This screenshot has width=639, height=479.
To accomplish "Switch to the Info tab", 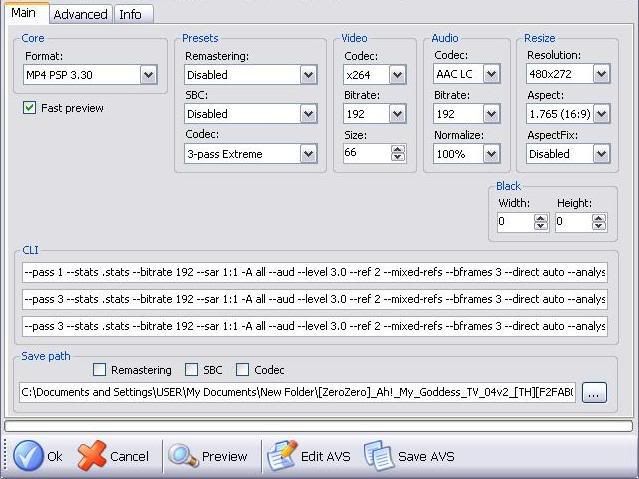I will point(133,14).
